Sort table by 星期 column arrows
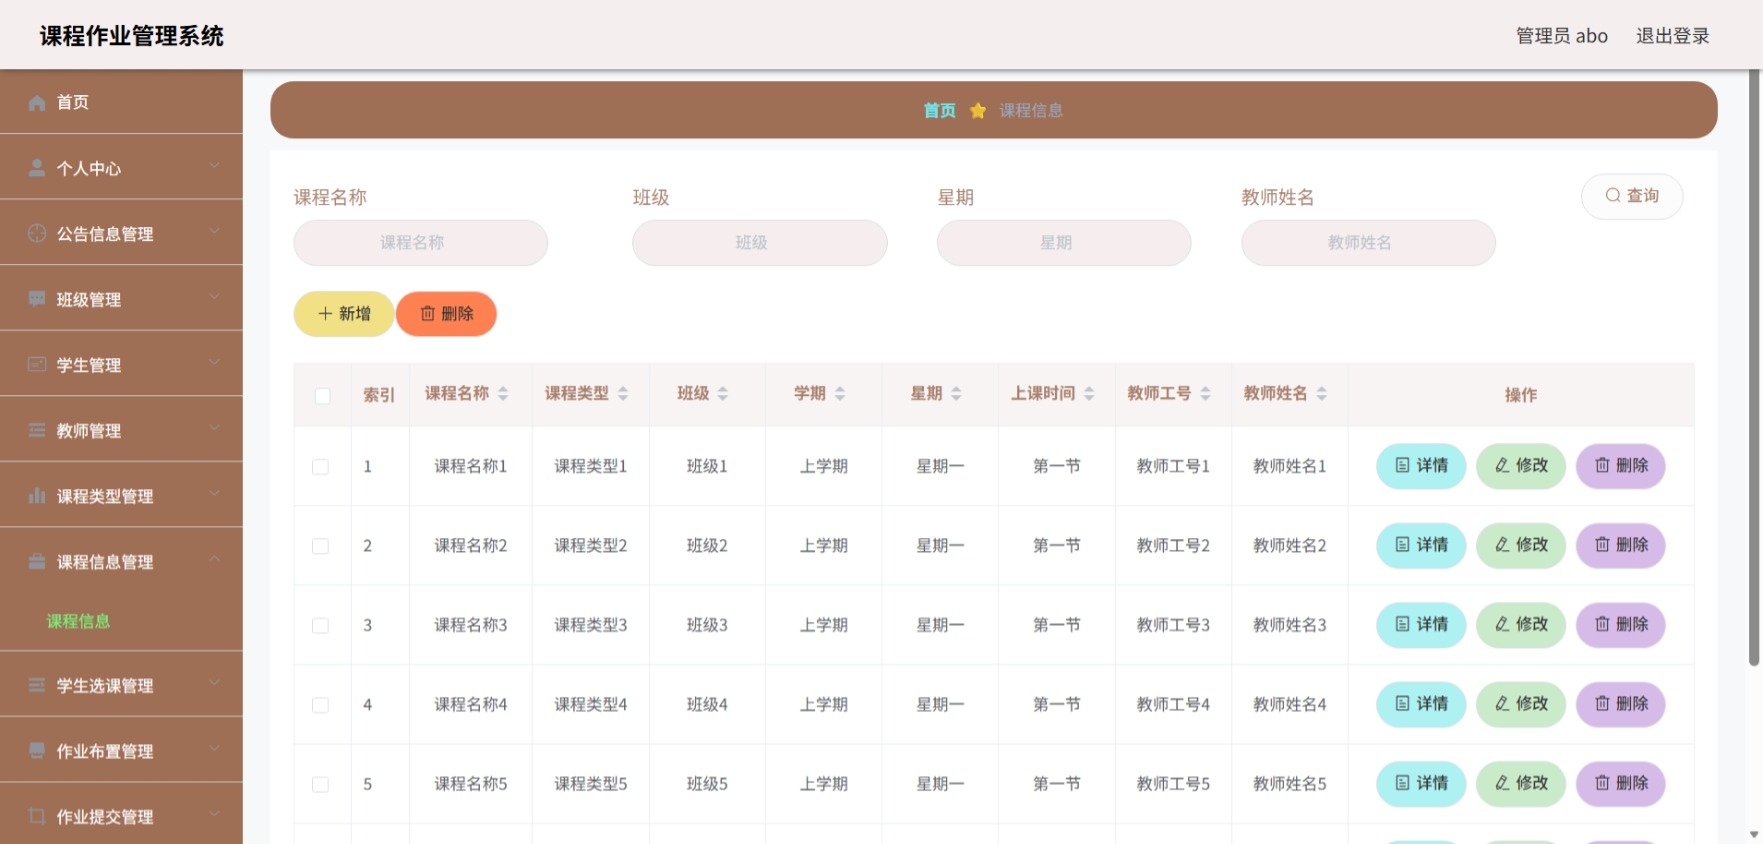 pos(956,394)
